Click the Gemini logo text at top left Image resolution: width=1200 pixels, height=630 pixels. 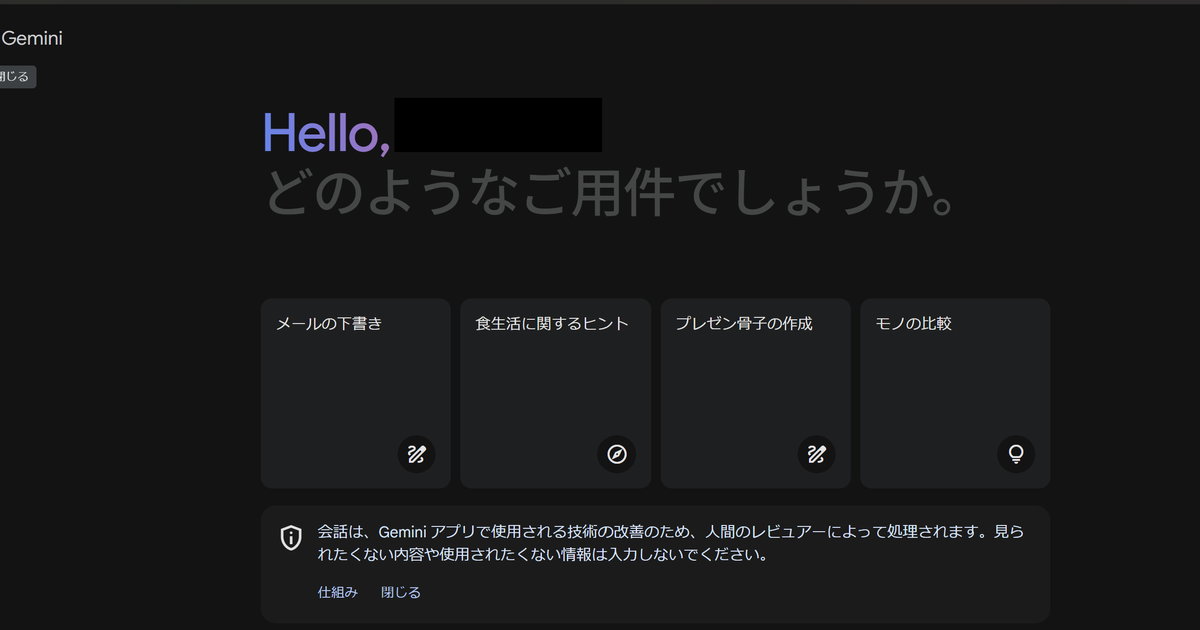click(32, 38)
